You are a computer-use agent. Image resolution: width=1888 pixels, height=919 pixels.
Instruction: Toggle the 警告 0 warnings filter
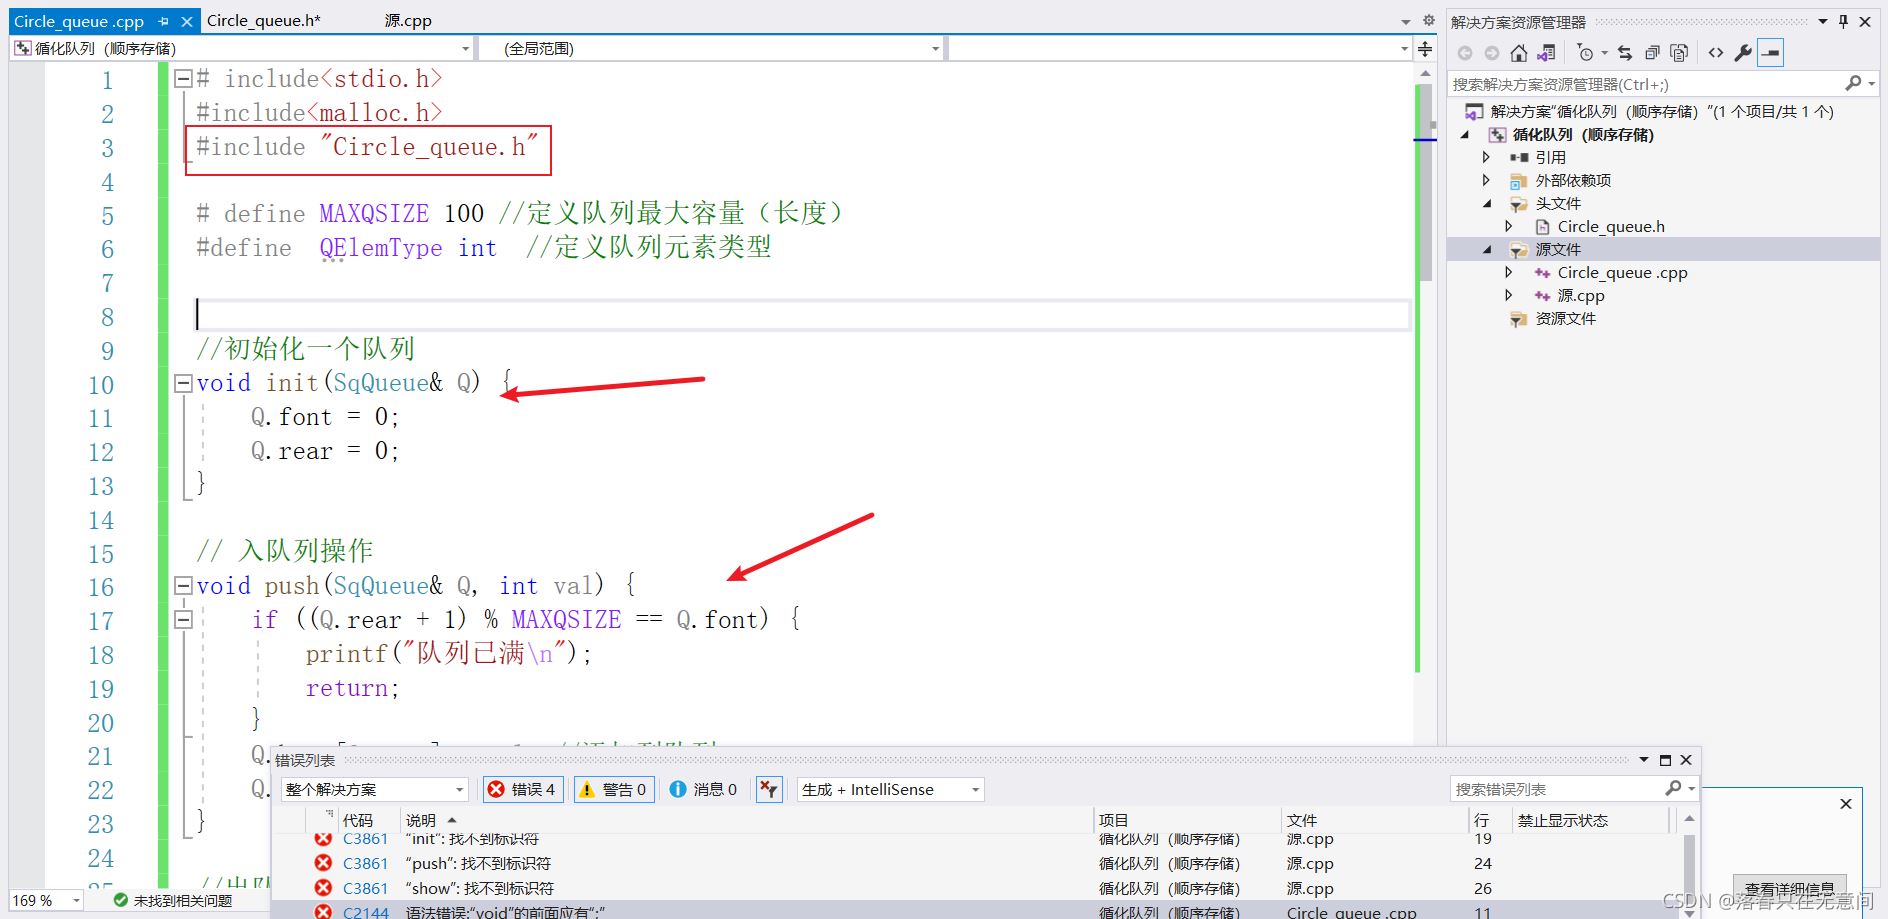click(614, 790)
